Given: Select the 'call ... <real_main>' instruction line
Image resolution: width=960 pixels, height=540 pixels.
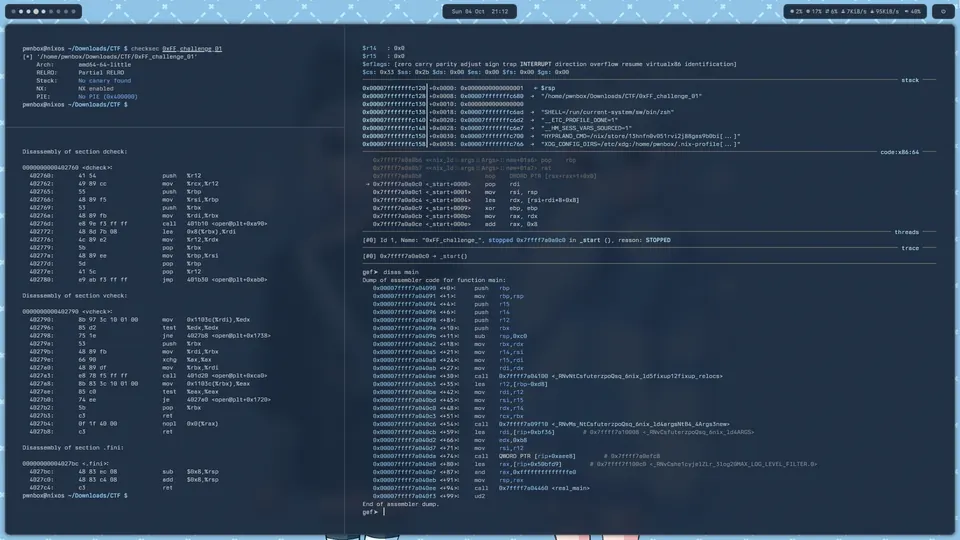Looking at the screenshot, I should (481, 488).
